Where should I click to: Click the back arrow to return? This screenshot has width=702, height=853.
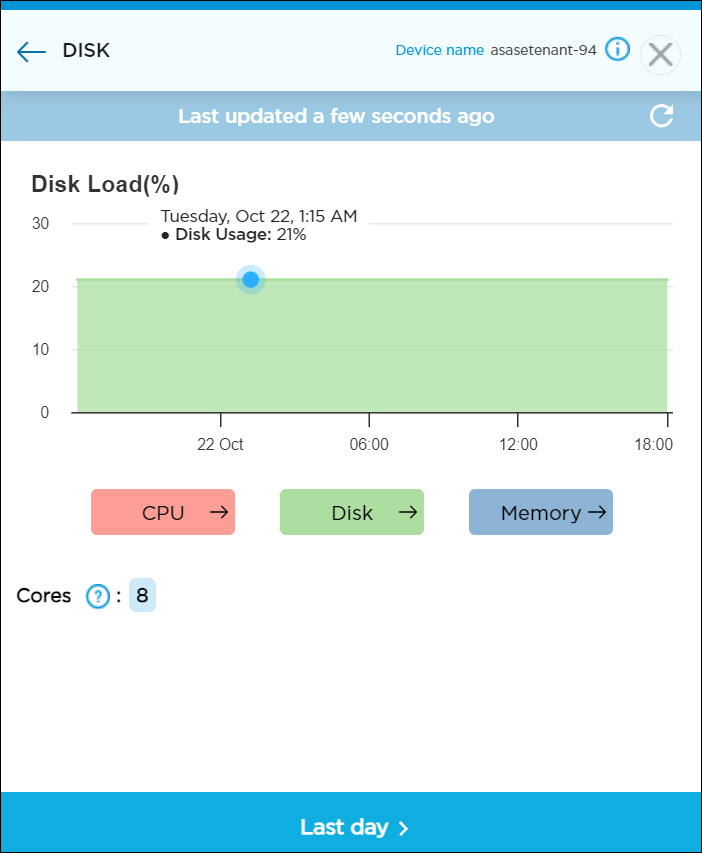coord(30,50)
